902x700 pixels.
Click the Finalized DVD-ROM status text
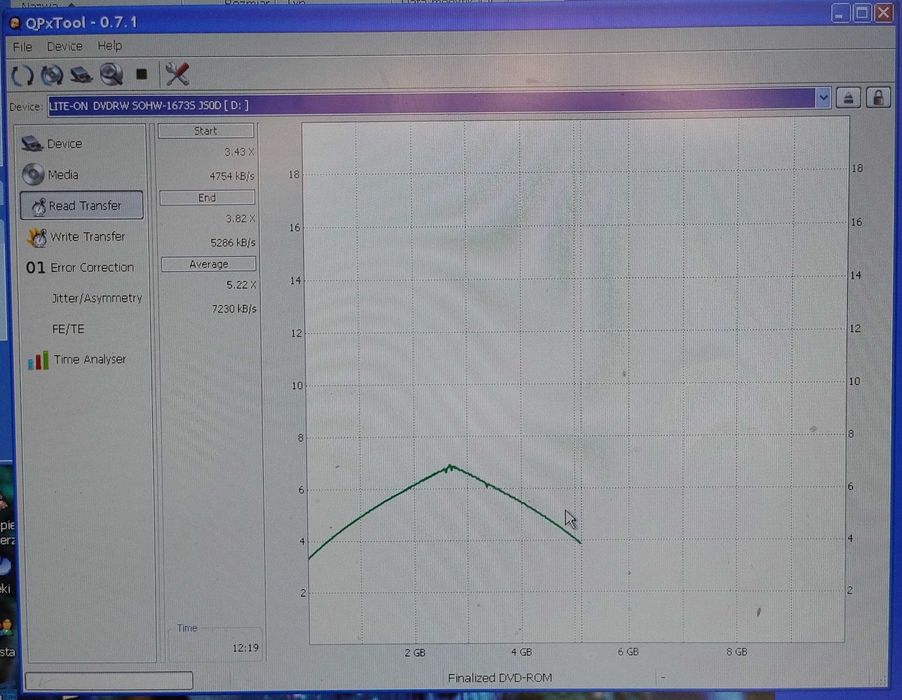click(x=499, y=678)
